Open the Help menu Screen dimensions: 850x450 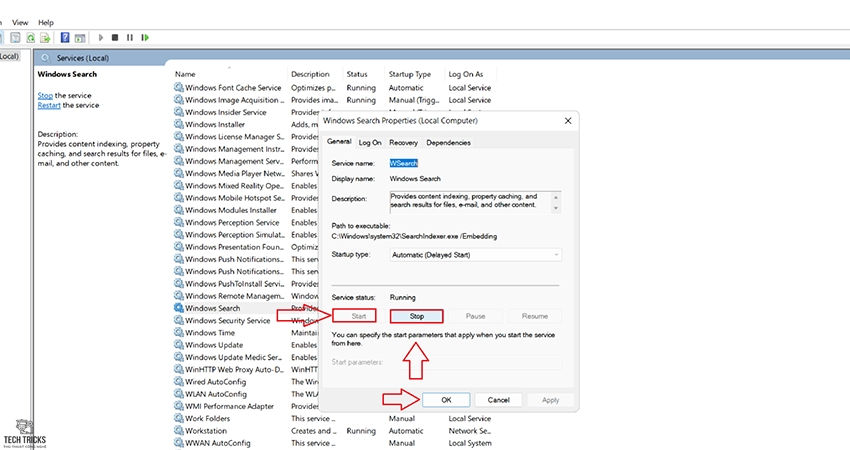pos(46,22)
